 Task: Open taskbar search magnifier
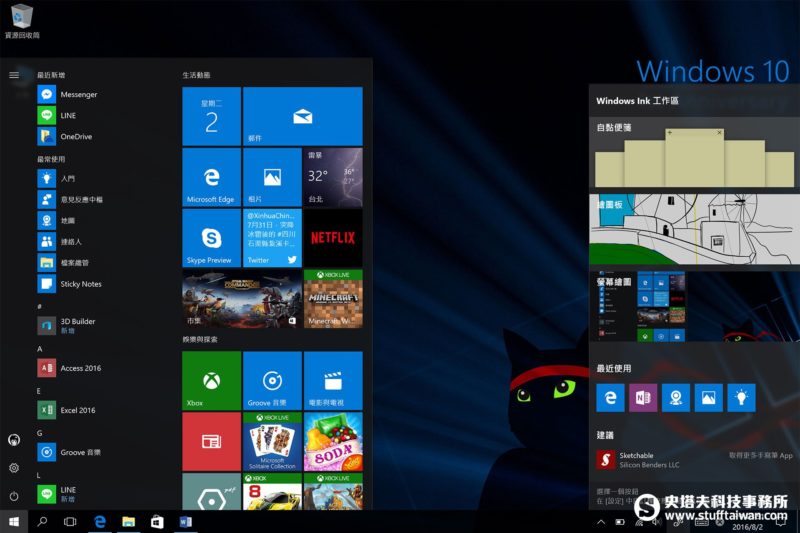coord(42,521)
